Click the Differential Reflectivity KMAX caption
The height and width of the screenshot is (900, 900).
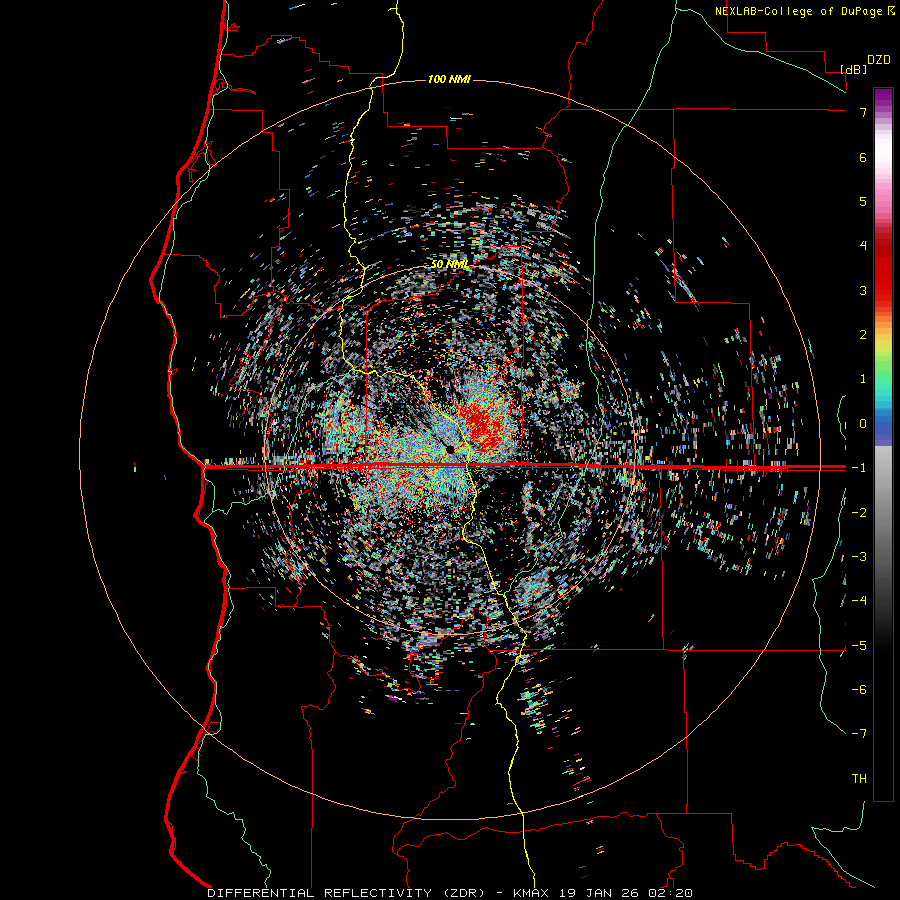point(449,893)
